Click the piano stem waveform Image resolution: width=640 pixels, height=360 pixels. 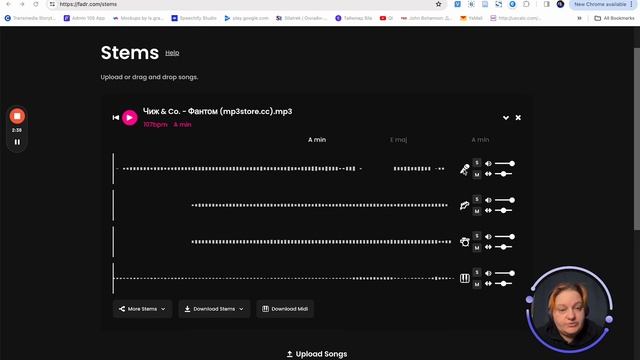pyautogui.click(x=284, y=278)
